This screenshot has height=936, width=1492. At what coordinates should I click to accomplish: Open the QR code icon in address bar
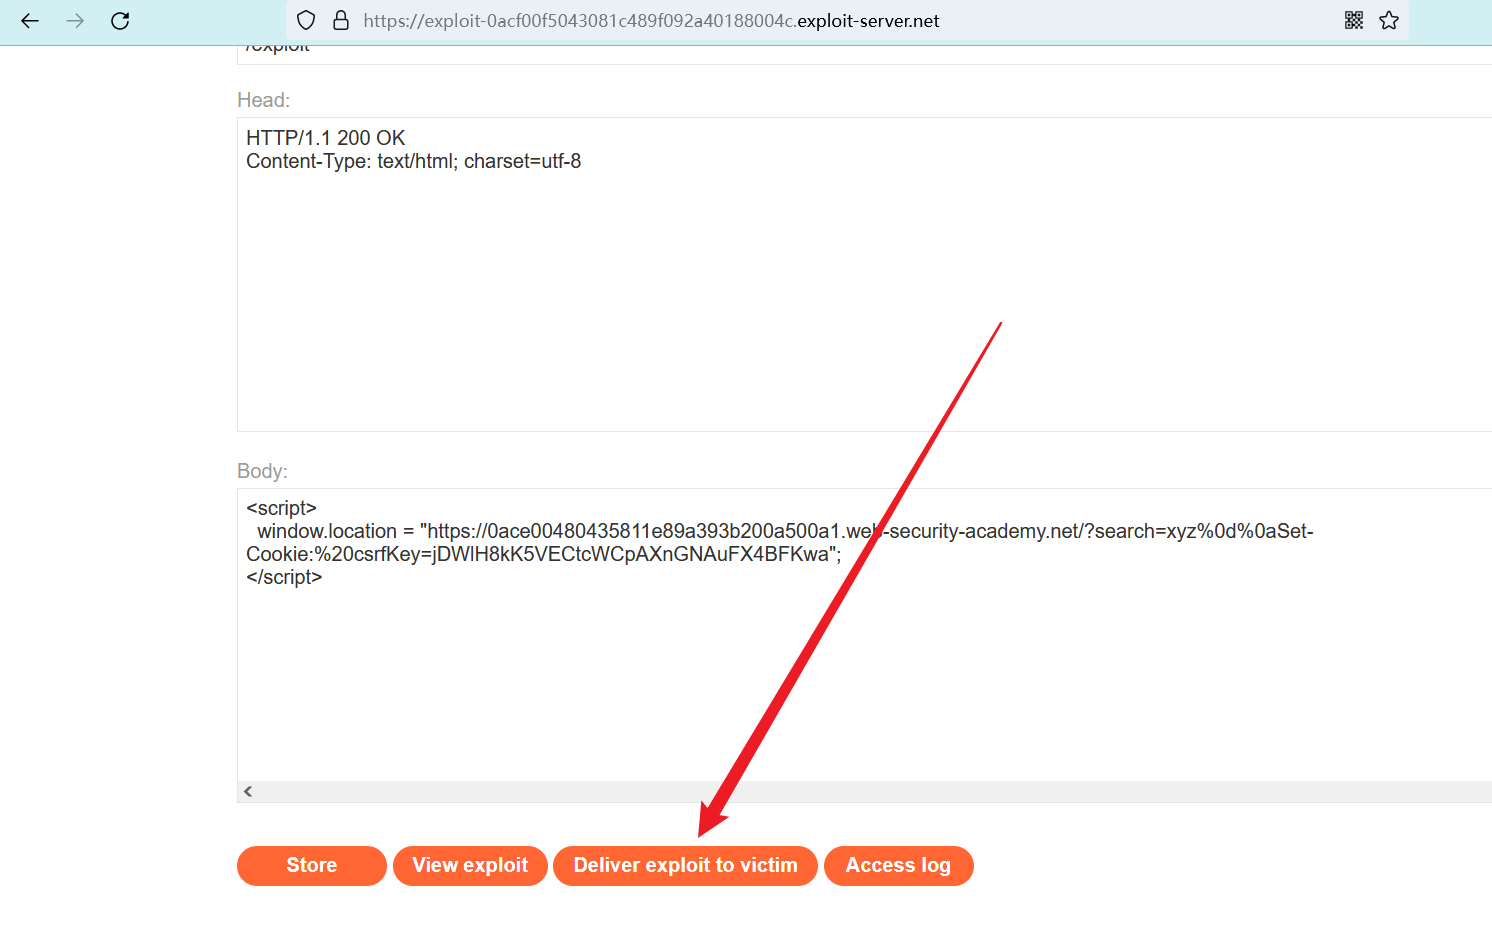[1354, 21]
